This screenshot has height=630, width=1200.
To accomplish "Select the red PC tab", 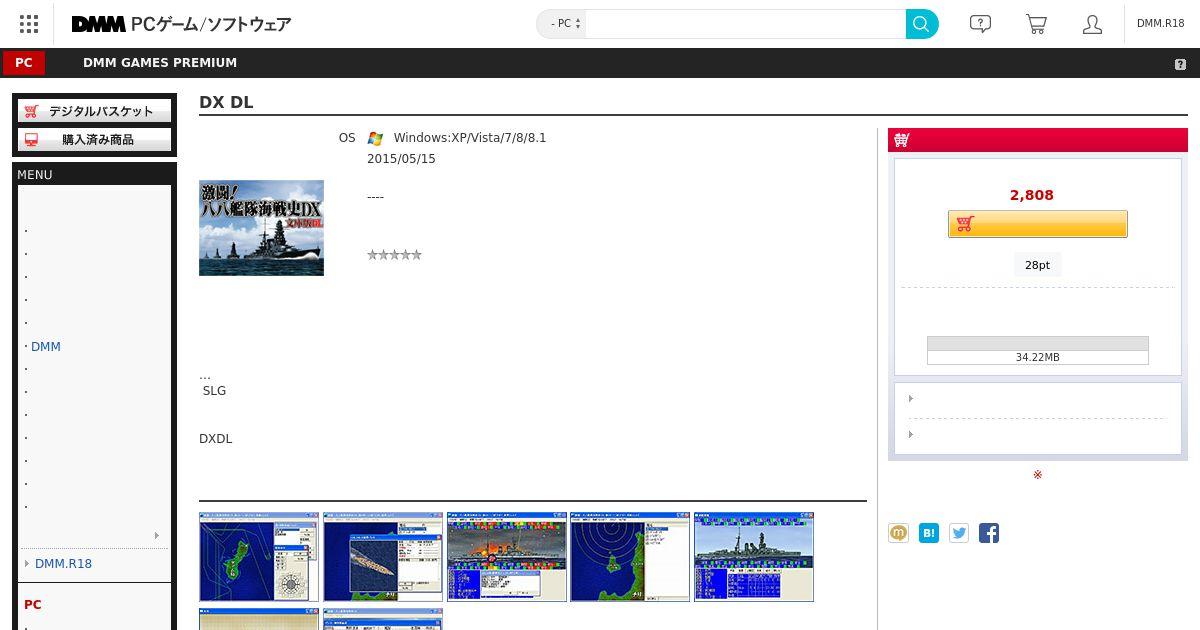I will (24, 63).
